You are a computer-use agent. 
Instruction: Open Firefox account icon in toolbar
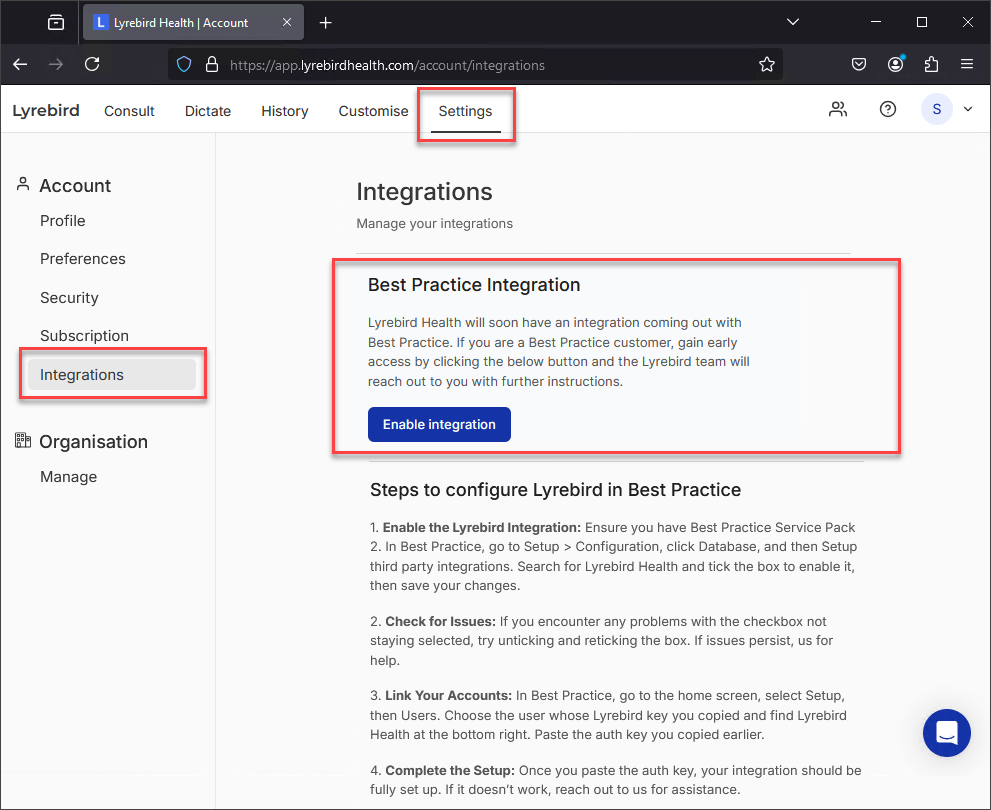point(896,64)
